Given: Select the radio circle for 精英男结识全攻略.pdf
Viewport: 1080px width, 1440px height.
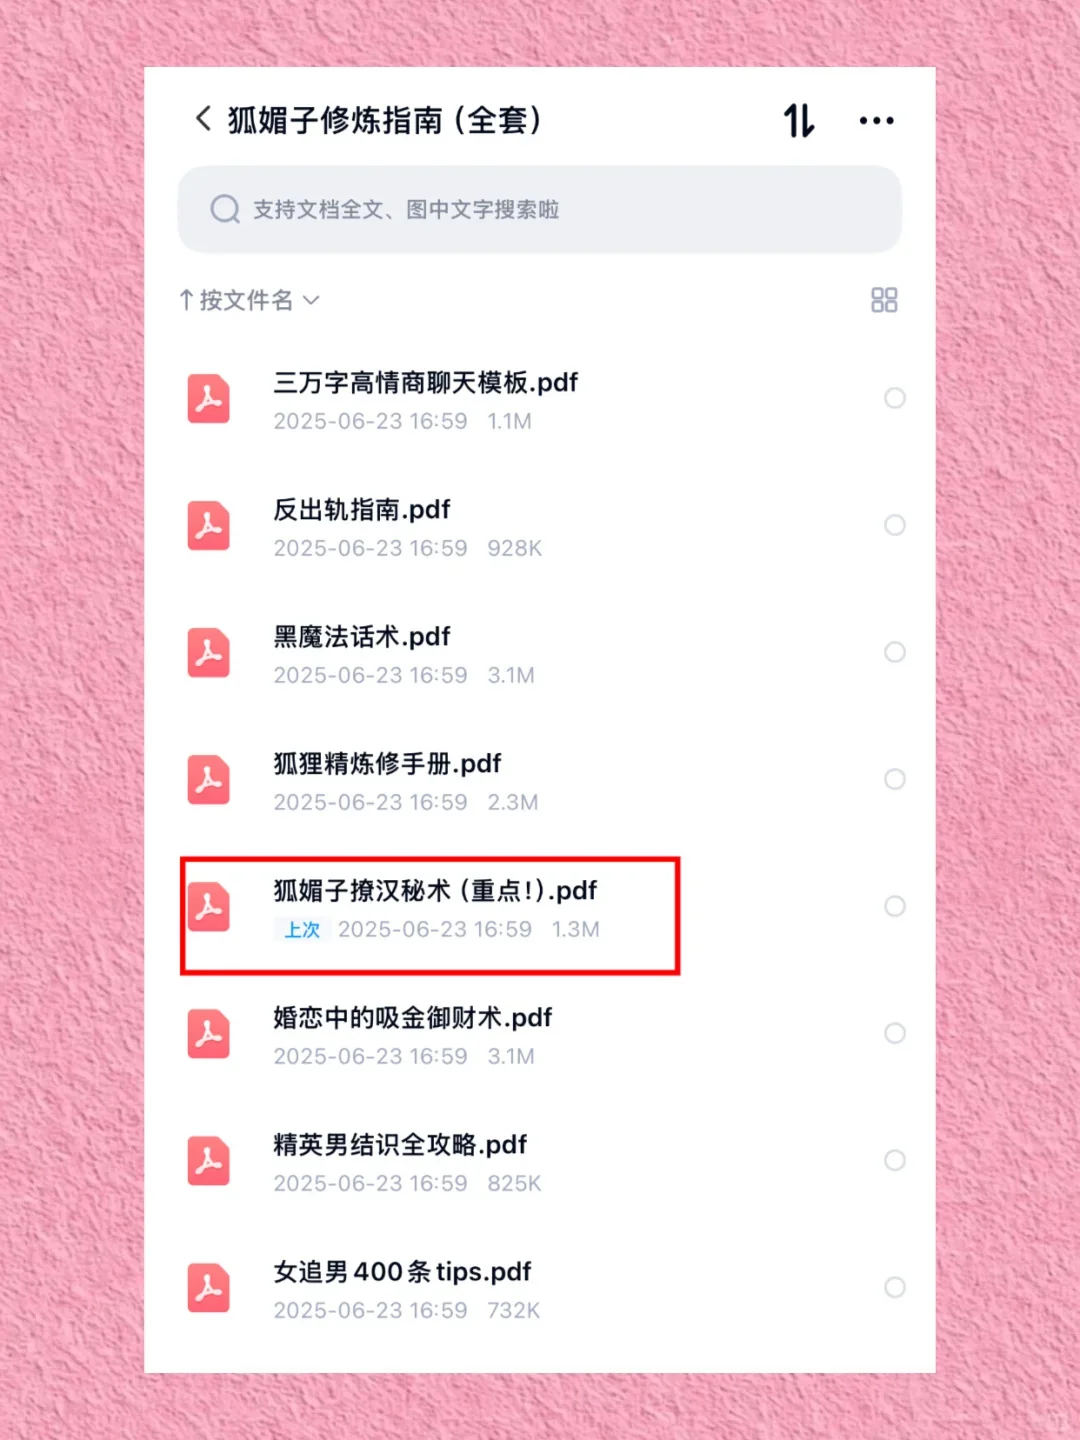Looking at the screenshot, I should click(x=895, y=1160).
